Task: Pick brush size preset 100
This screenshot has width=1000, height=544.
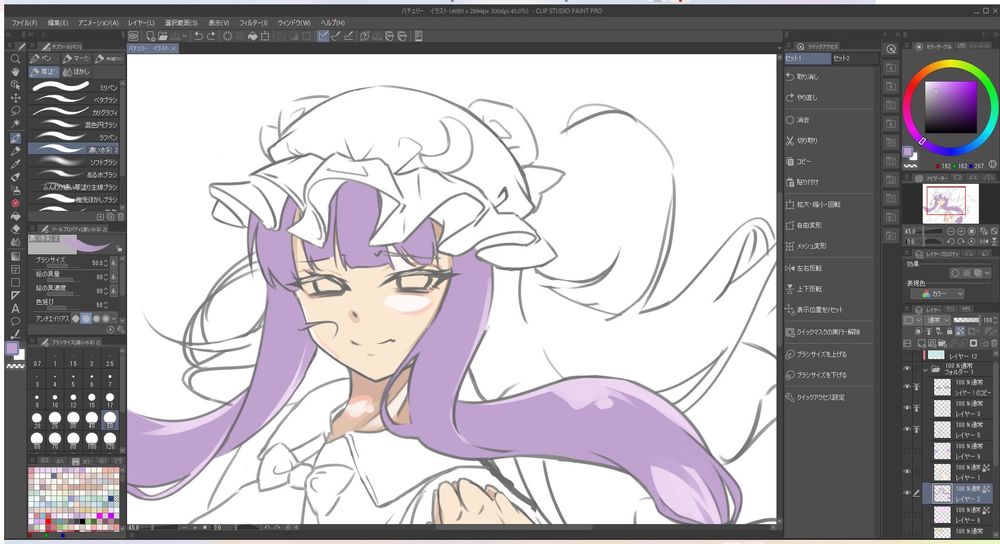Action: point(91,439)
